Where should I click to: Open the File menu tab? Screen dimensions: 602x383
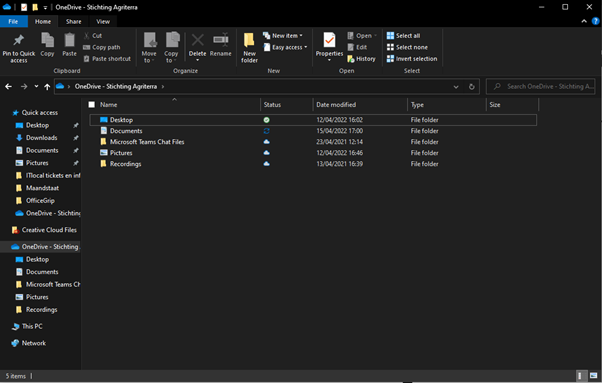point(13,21)
